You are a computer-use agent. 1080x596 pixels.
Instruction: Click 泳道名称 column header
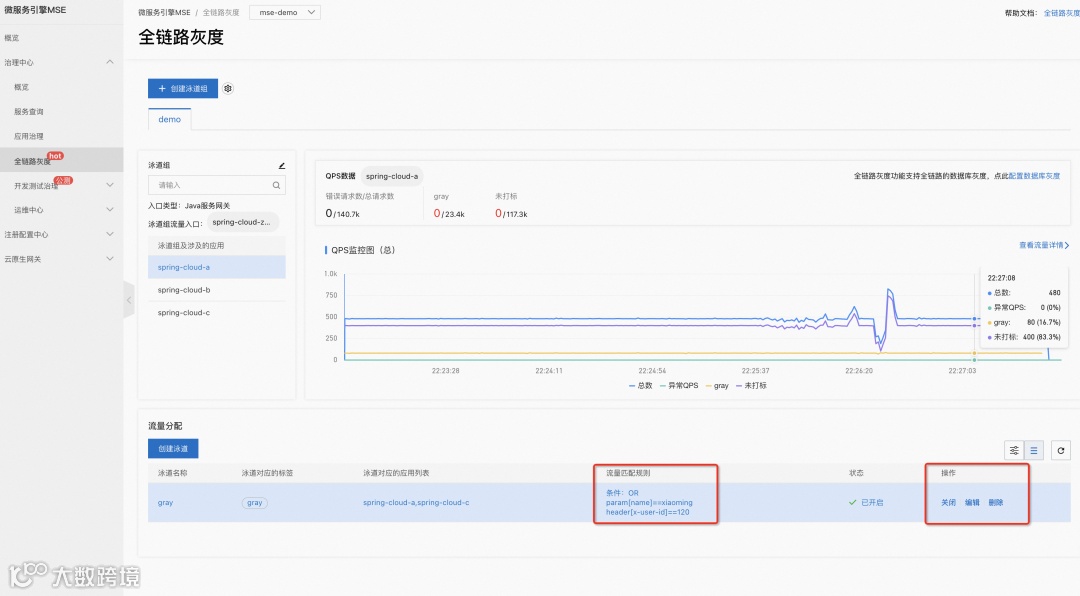tap(172, 473)
